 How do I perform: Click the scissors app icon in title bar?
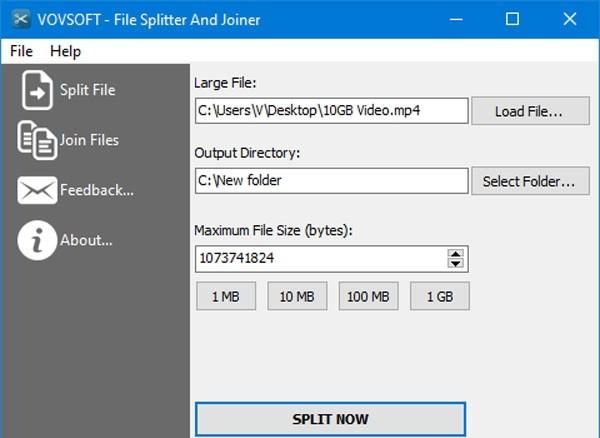21,19
